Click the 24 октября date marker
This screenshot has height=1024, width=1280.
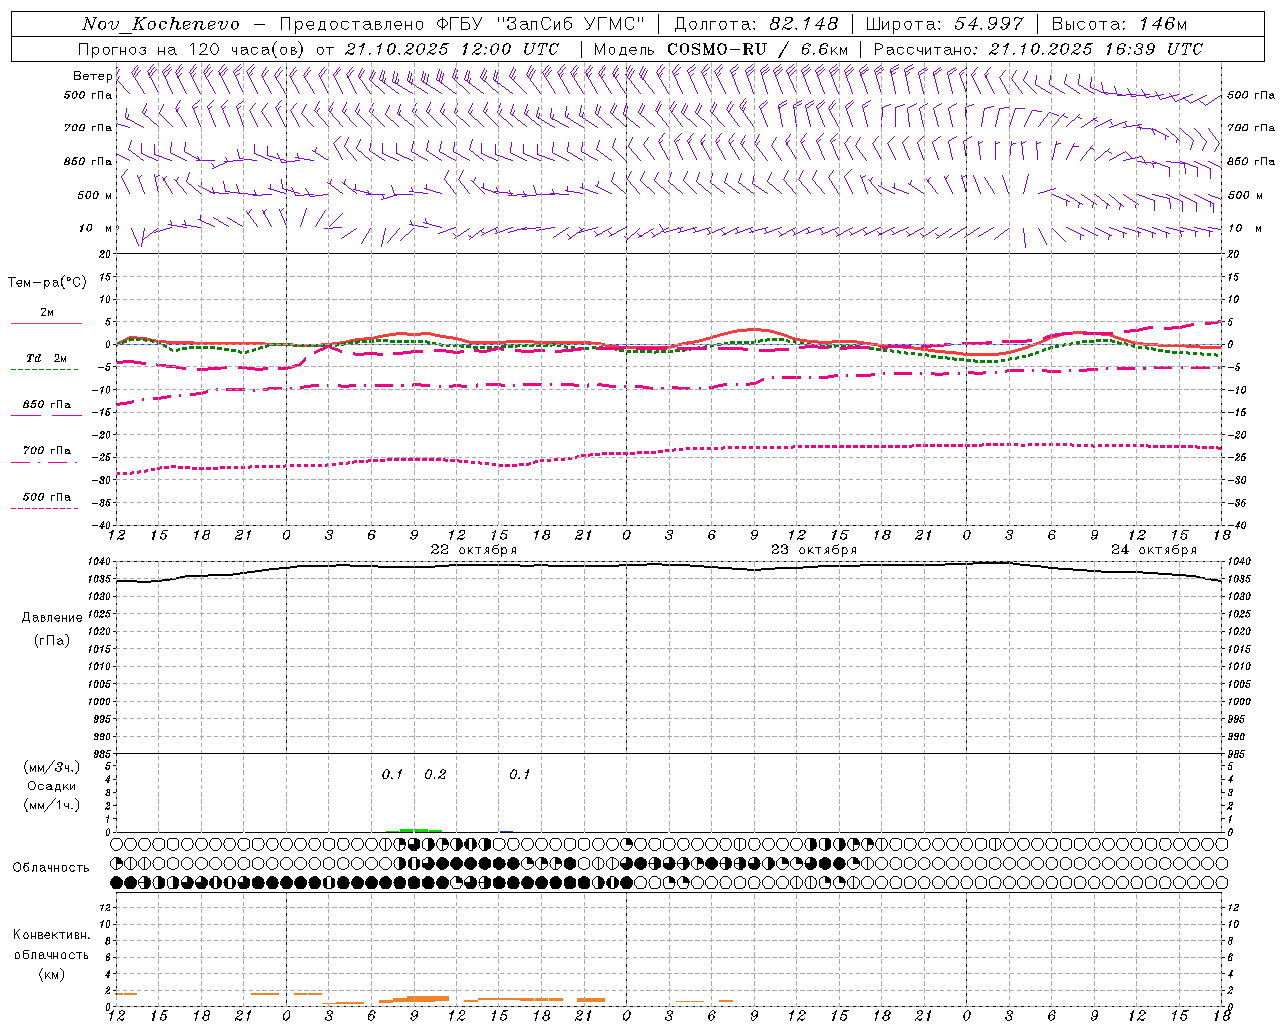[1153, 550]
